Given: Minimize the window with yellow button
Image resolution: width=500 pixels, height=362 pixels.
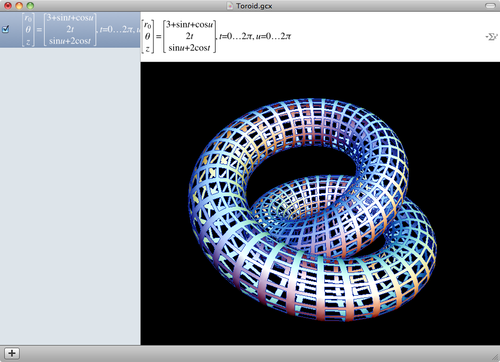Looking at the screenshot, I should click(19, 6).
